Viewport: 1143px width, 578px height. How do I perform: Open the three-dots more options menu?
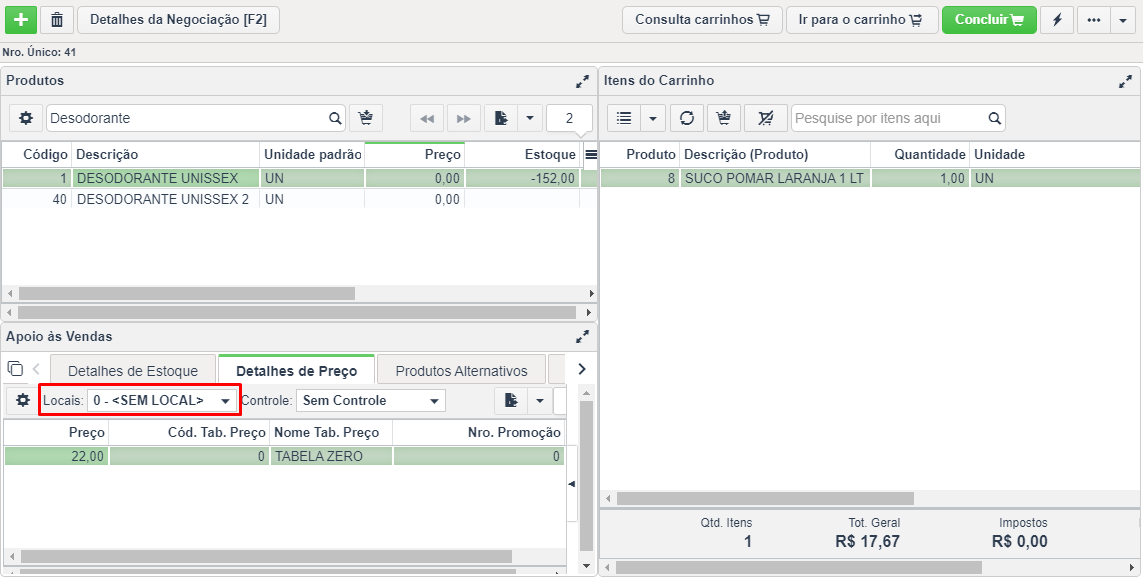pos(1093,20)
